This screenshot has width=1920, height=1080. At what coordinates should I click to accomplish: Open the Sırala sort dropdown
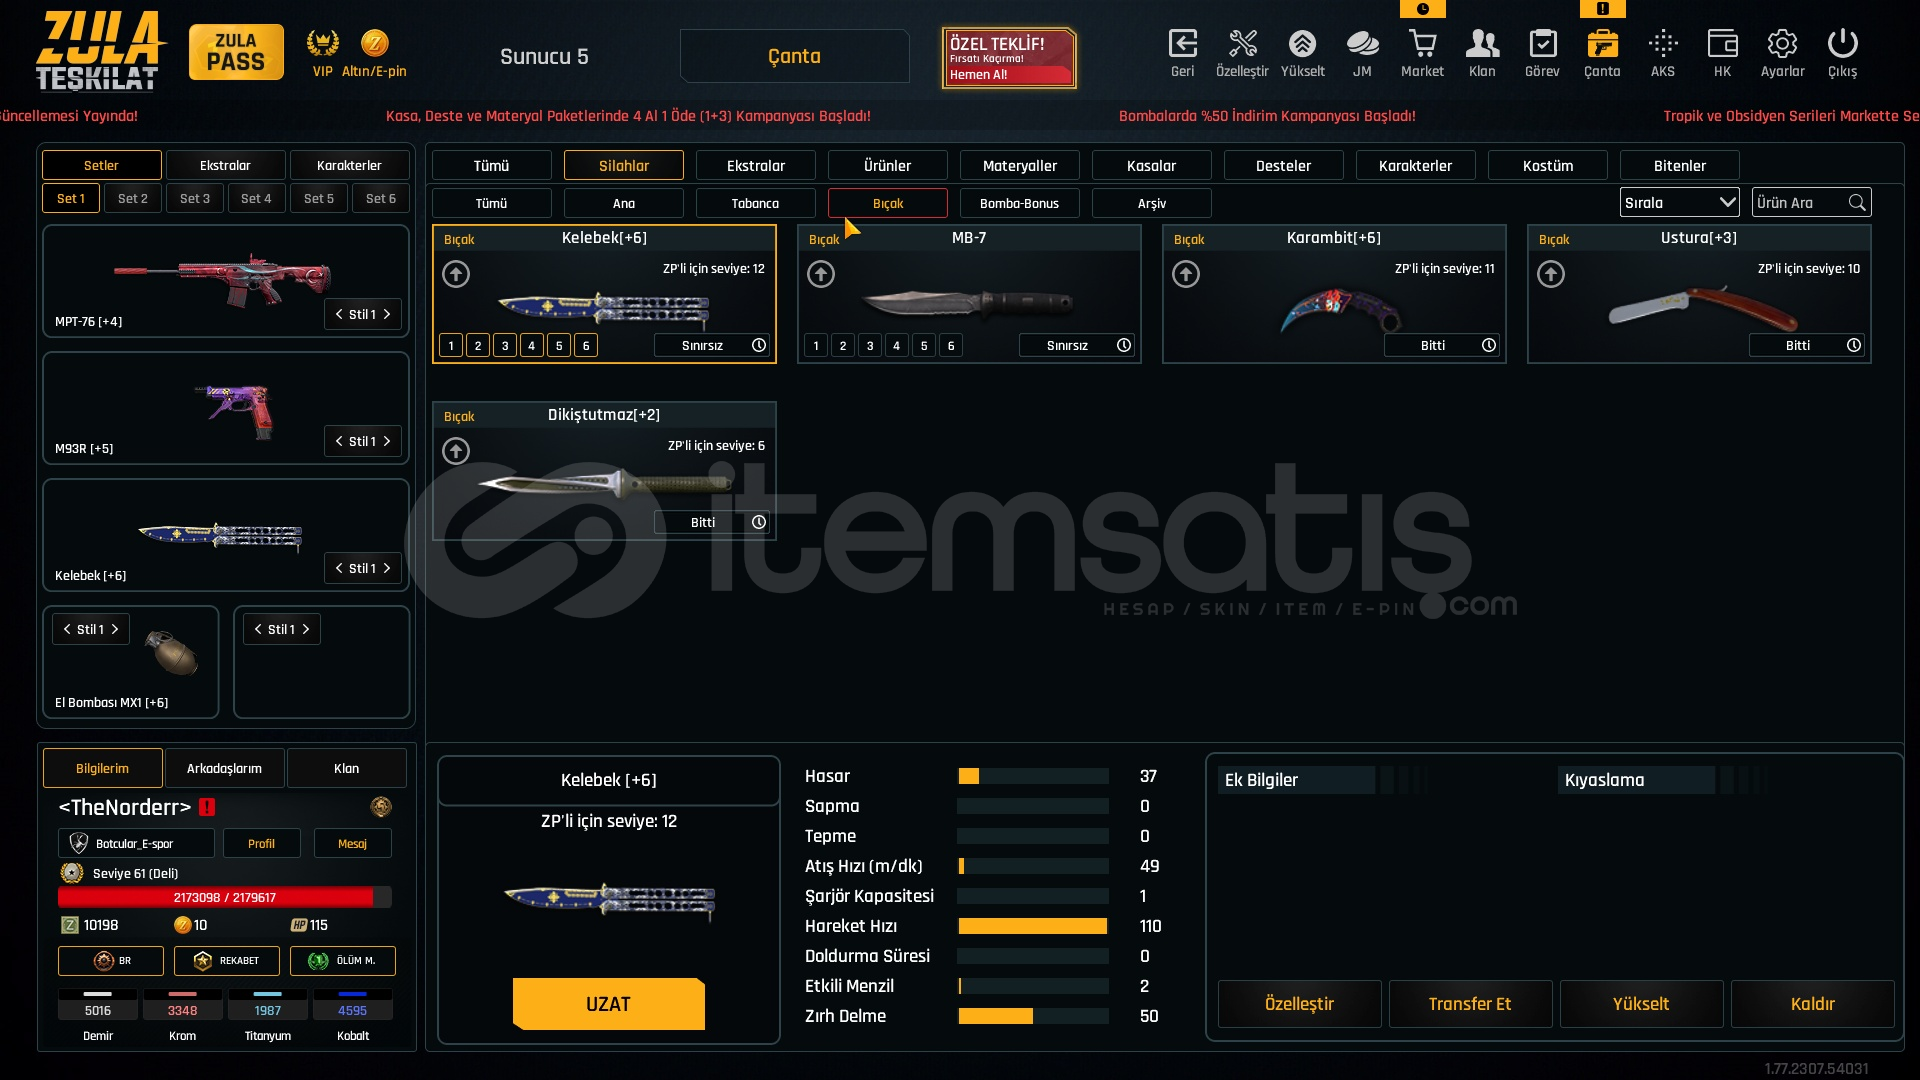(1679, 203)
